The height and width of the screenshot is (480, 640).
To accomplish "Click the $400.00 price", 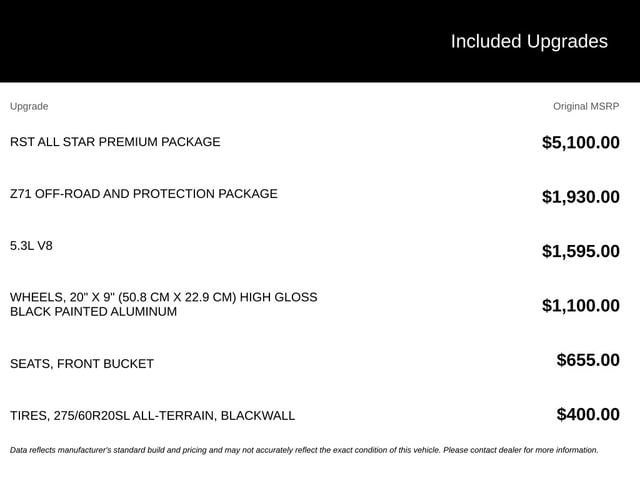I will pos(588,414).
